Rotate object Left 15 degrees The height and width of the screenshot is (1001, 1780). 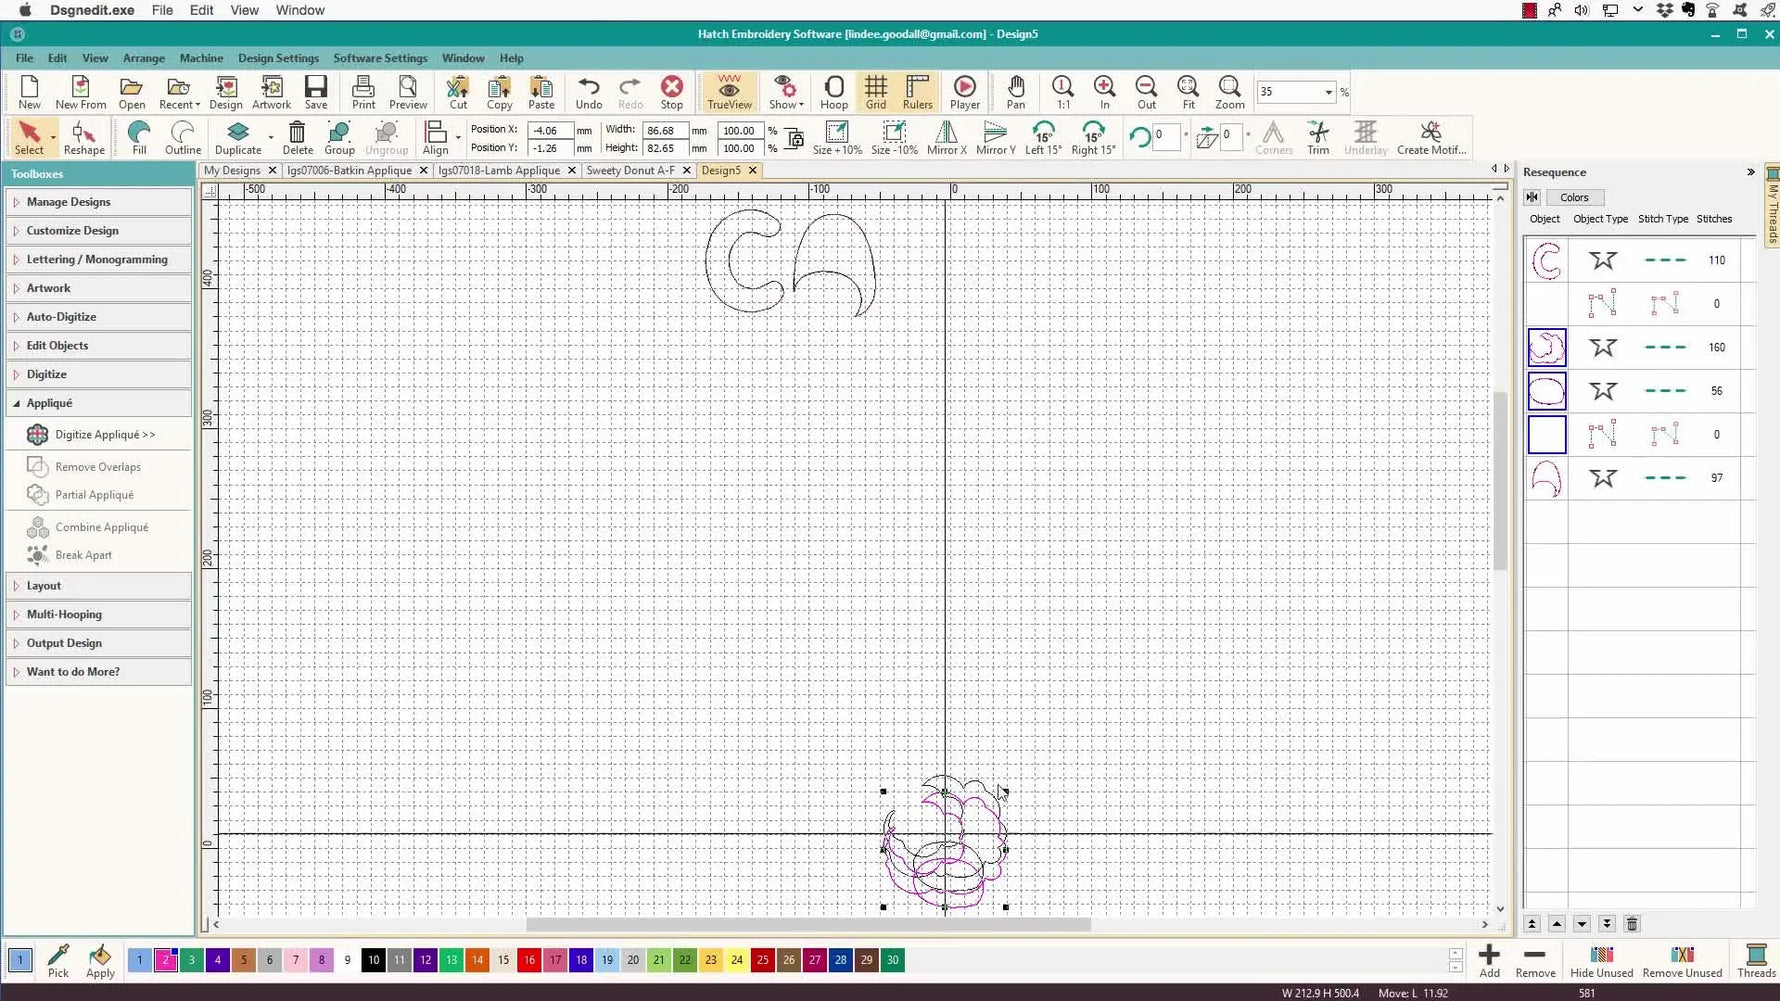coord(1043,137)
